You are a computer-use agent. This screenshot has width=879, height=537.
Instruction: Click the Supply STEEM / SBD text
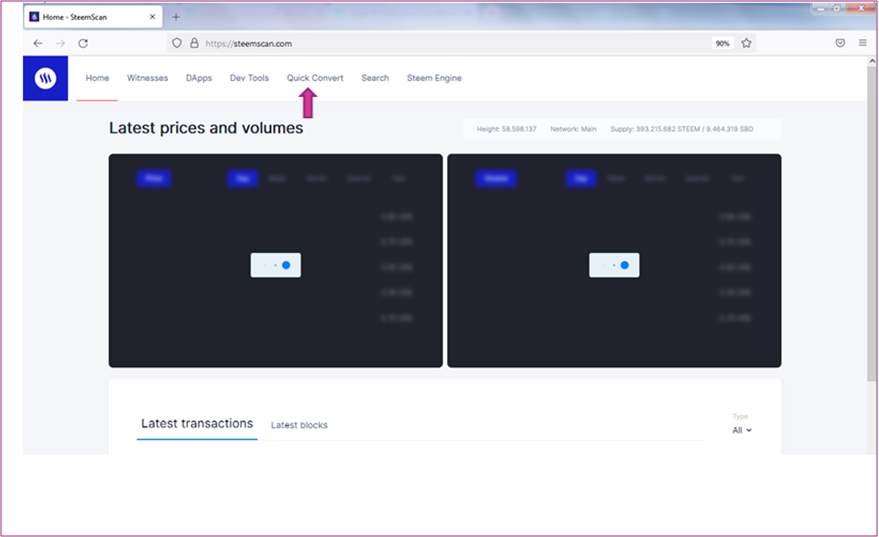[x=682, y=129]
